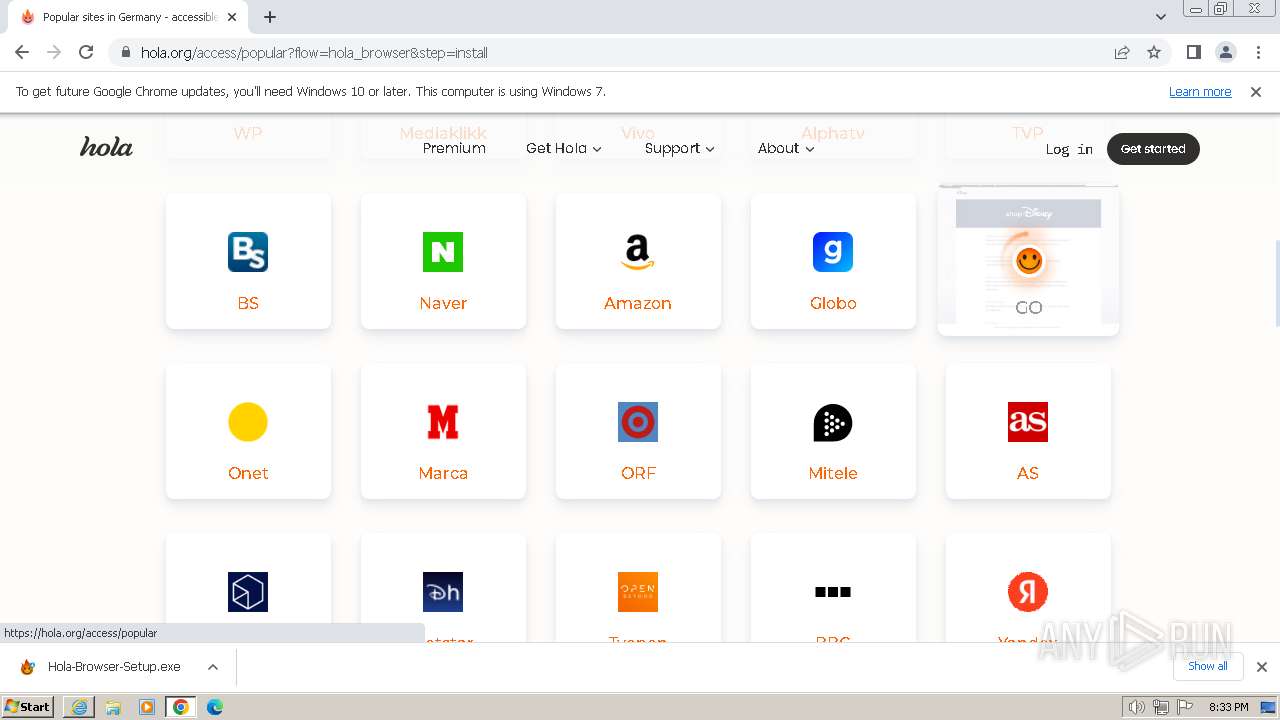Viewport: 1280px width, 720px height.
Task: Open the Amazon logo icon
Action: [638, 252]
